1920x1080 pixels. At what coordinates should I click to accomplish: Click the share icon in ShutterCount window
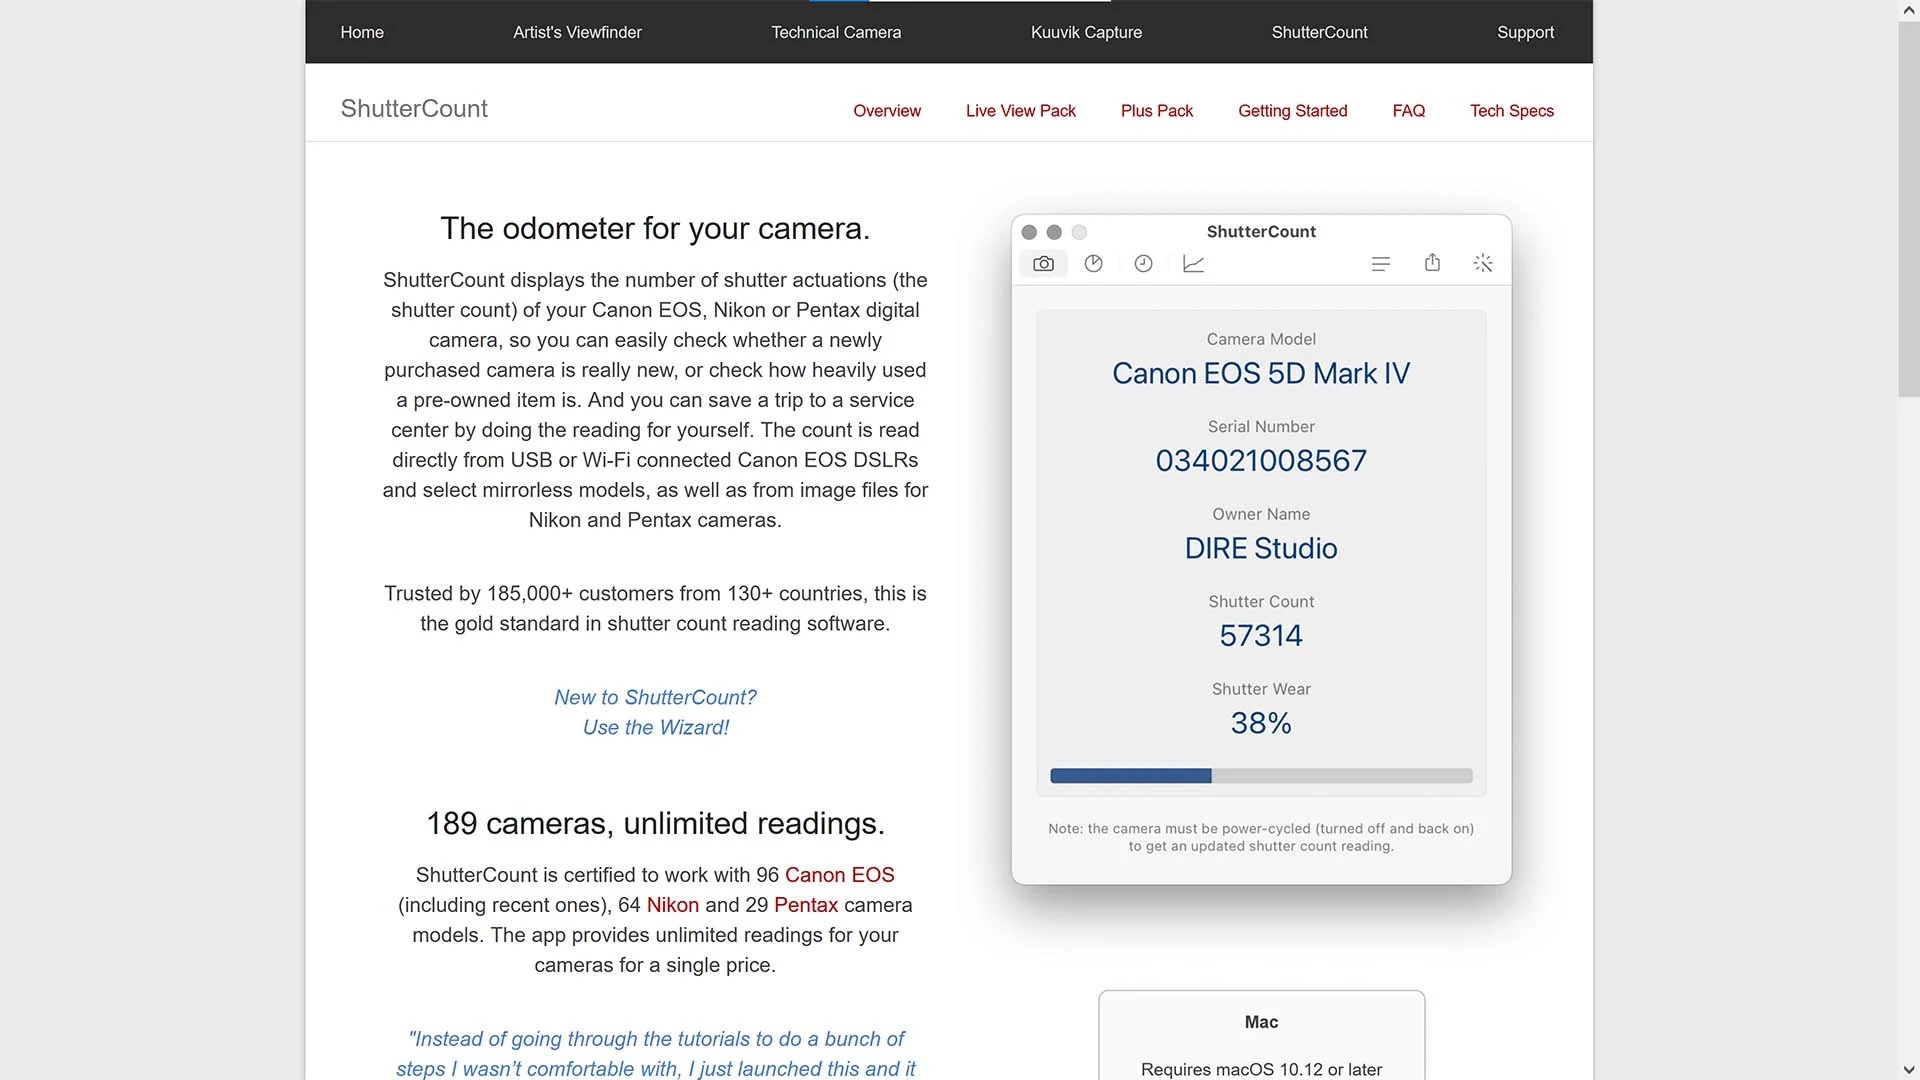tap(1432, 263)
